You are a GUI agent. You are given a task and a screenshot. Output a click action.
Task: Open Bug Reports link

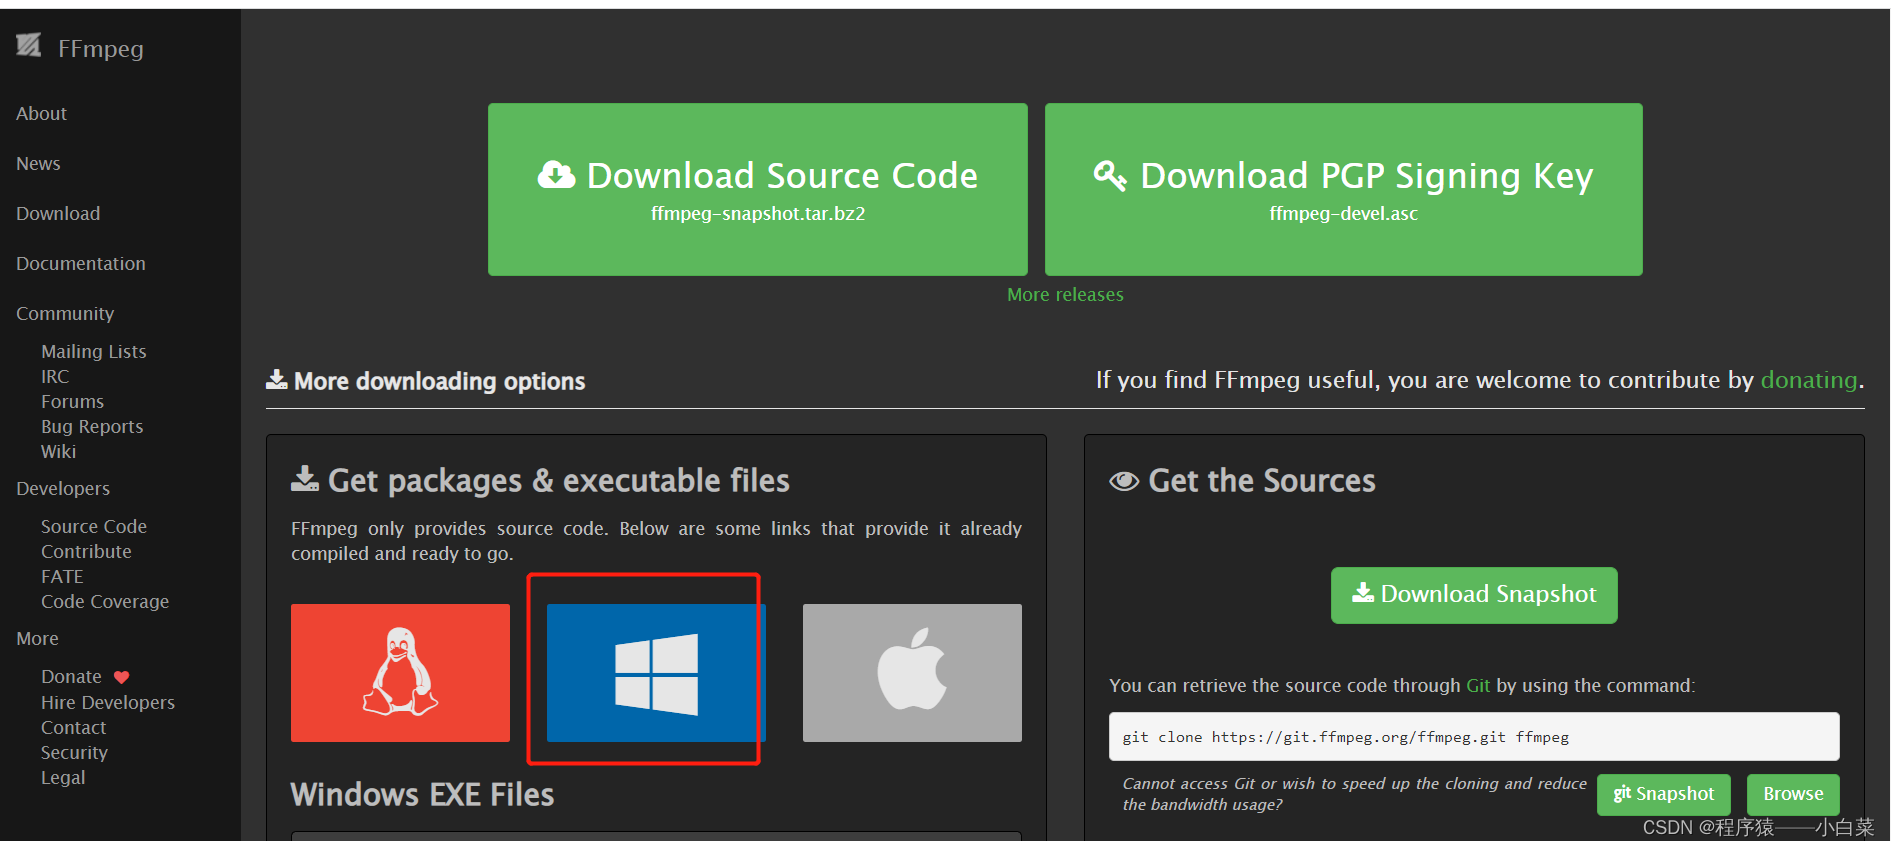click(x=92, y=427)
